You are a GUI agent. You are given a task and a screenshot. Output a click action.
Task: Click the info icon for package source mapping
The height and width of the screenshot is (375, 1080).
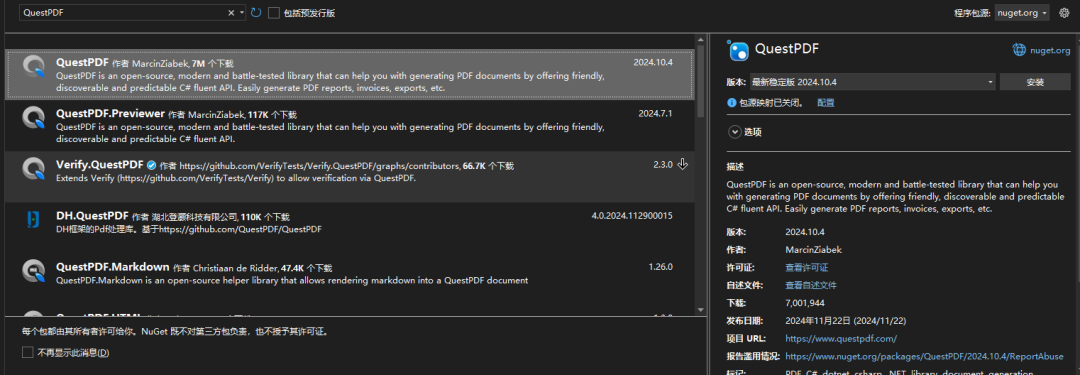(x=732, y=103)
